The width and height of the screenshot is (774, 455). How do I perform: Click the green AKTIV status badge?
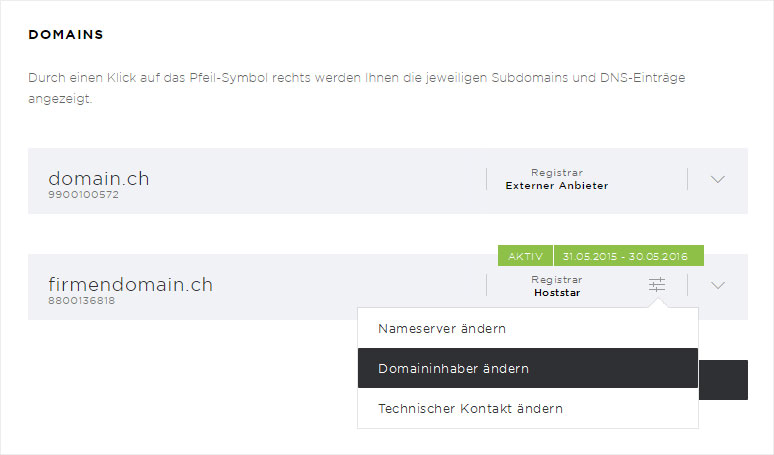coord(525,256)
